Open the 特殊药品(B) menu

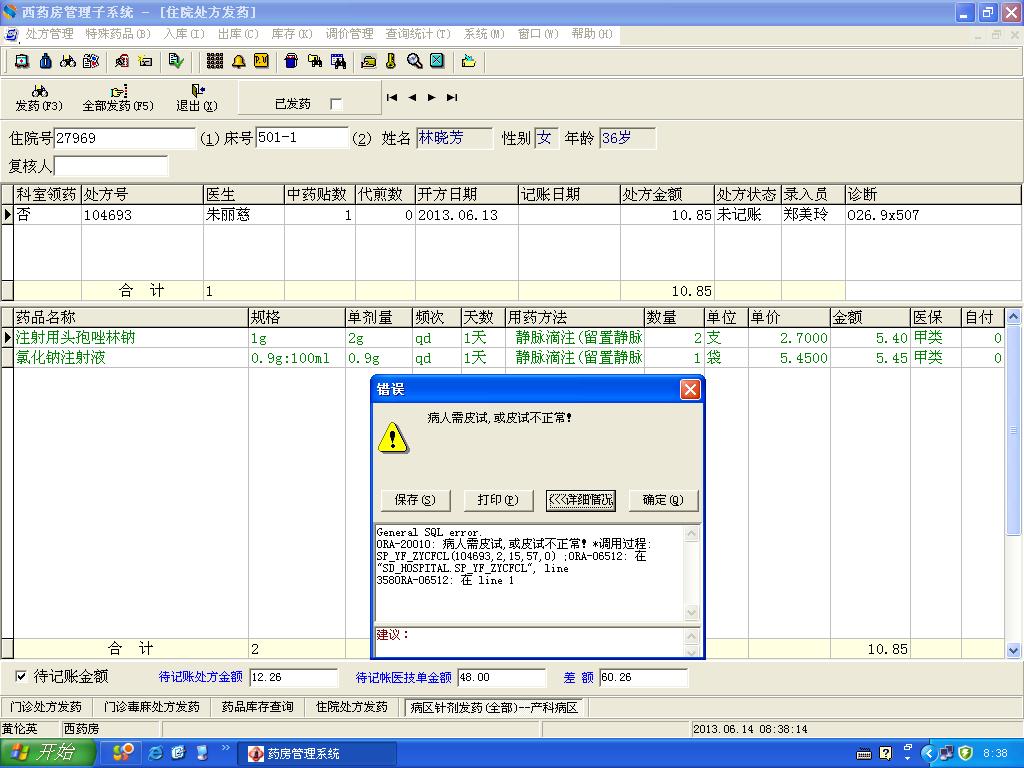[118, 34]
